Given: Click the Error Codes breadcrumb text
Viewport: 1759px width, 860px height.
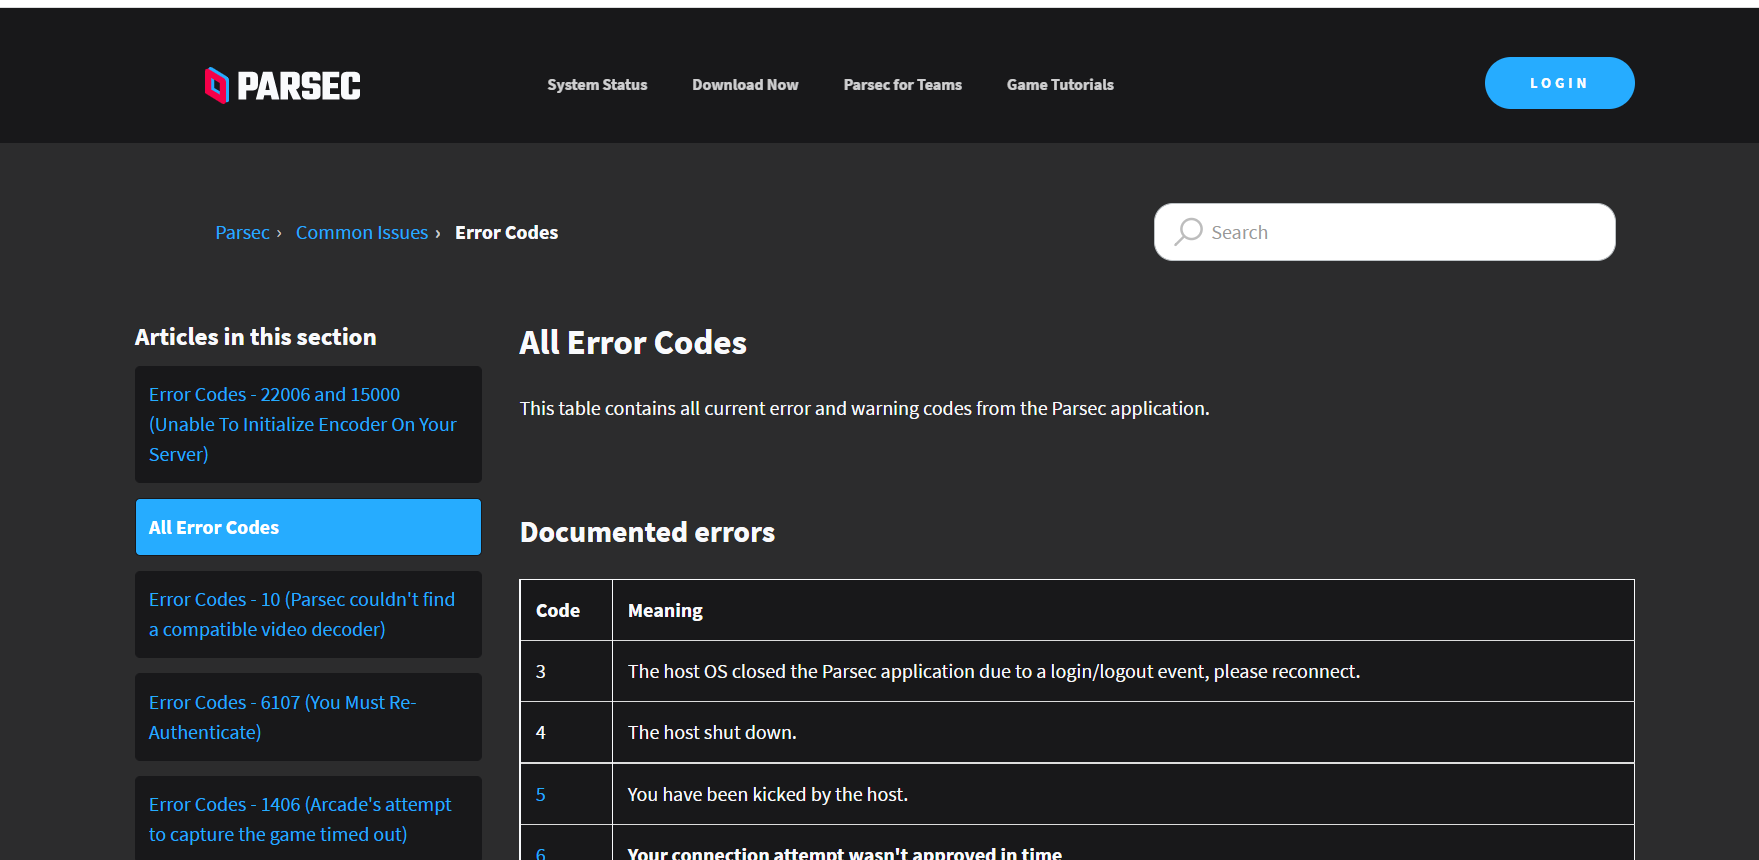Looking at the screenshot, I should pyautogui.click(x=507, y=232).
